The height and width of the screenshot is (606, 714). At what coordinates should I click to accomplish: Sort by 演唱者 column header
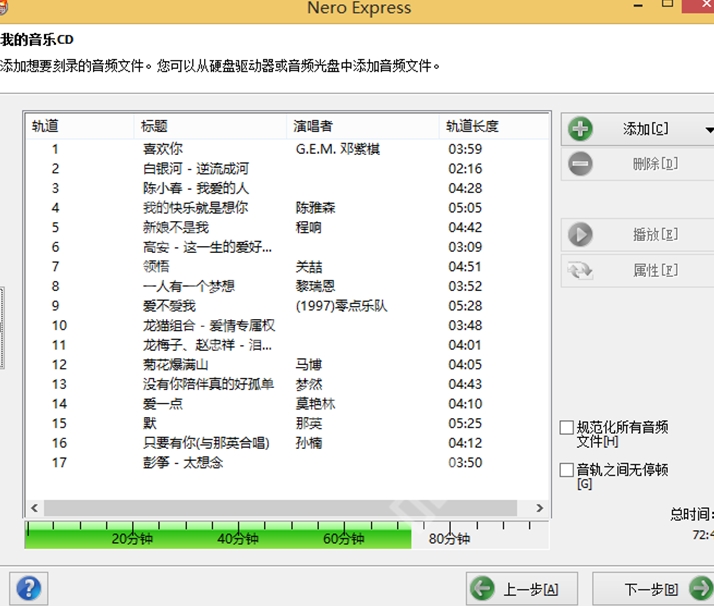pos(362,126)
